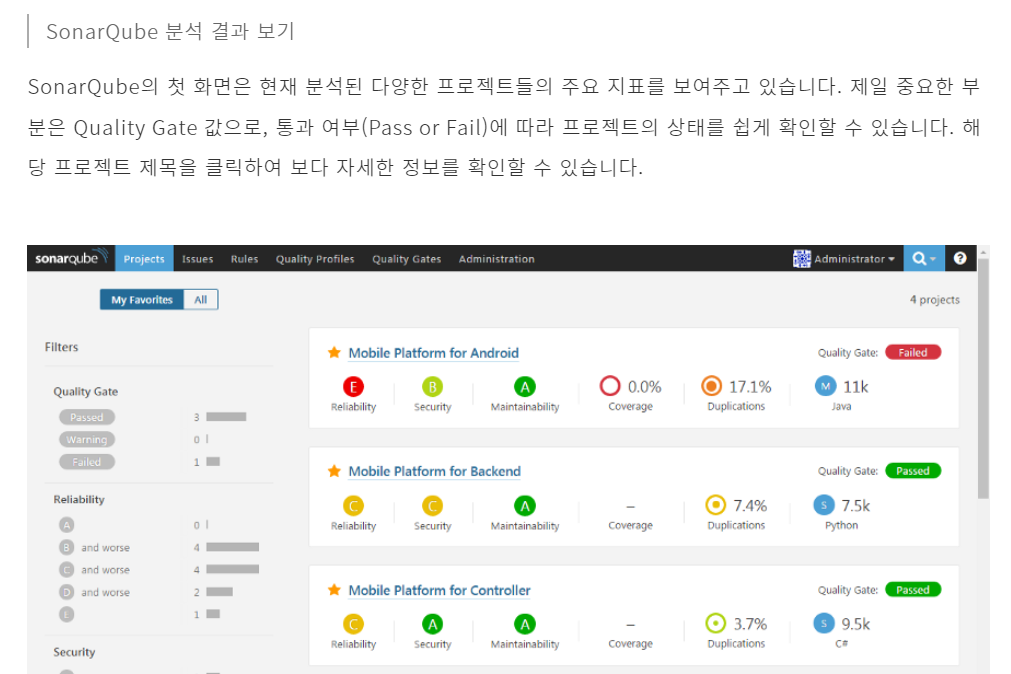Click the Passed filter count bar
Screen dimensions: 1011x674
click(x=226, y=417)
